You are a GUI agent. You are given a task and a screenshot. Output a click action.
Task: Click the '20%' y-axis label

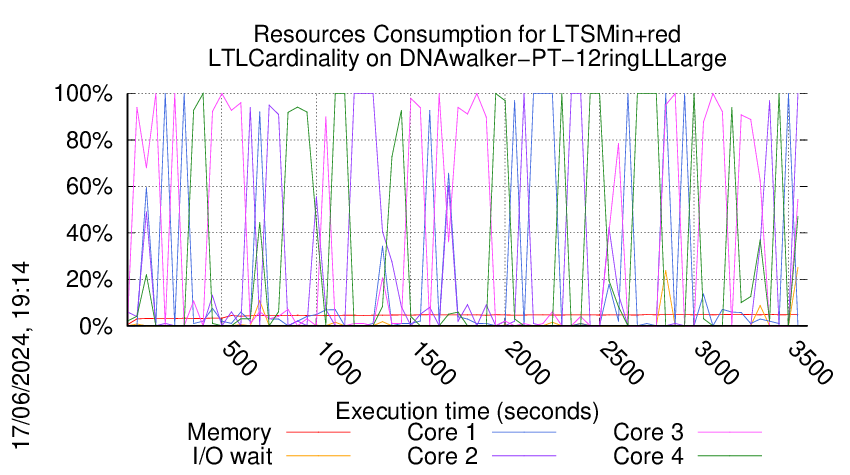(x=89, y=280)
